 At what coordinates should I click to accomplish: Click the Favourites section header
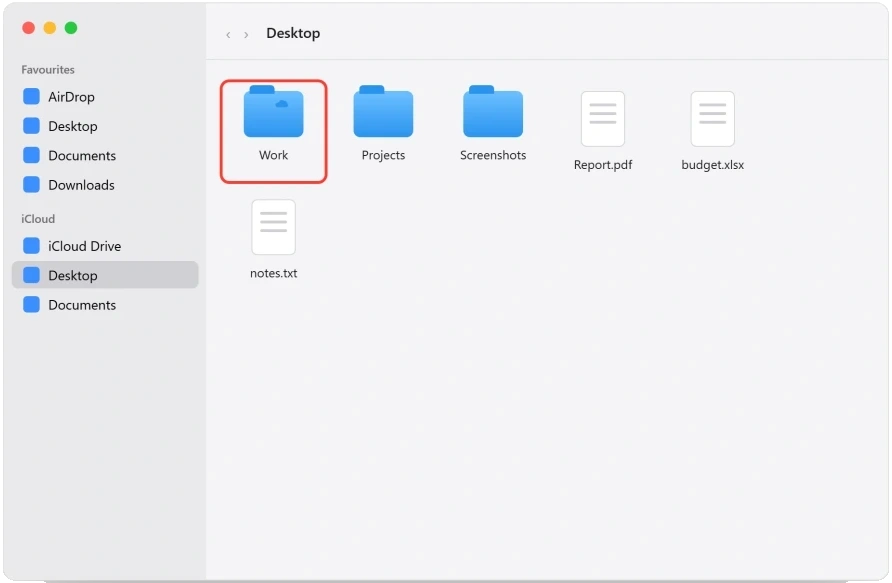pyautogui.click(x=48, y=70)
